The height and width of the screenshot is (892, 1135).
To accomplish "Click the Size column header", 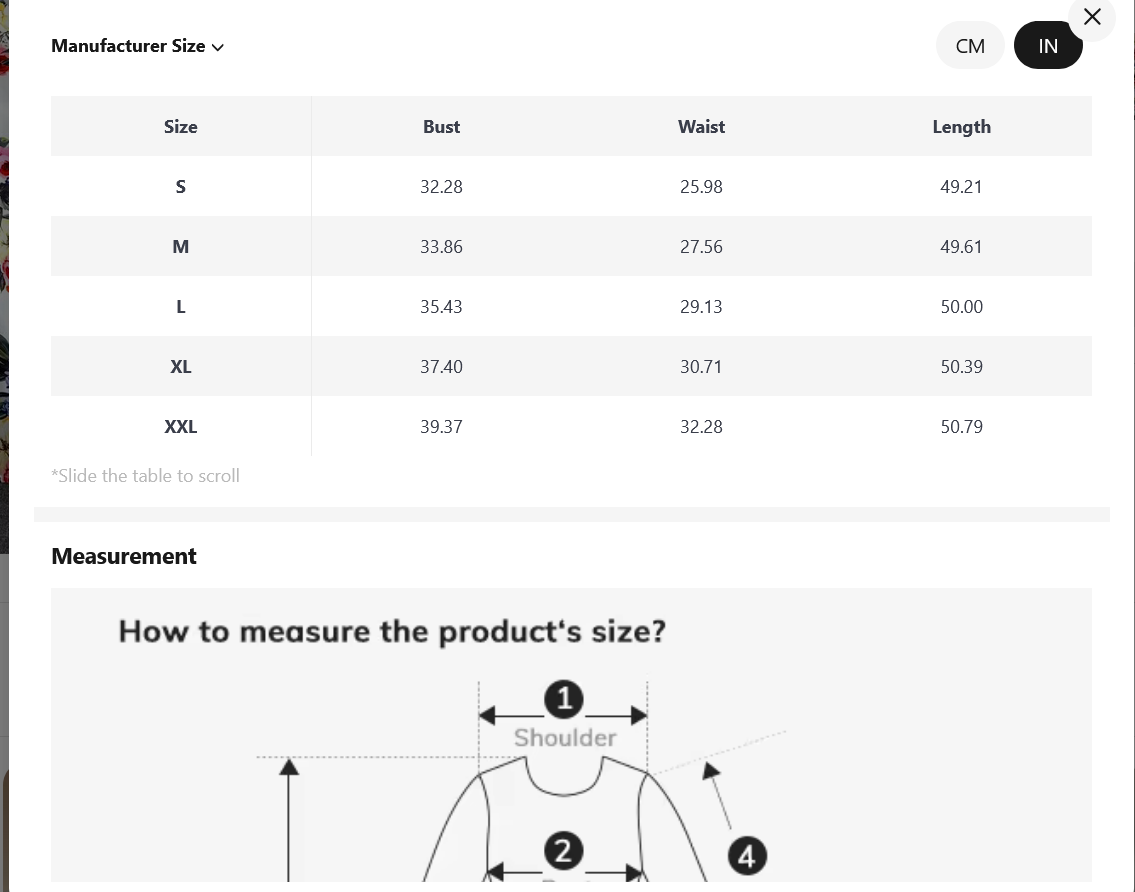I will point(181,127).
